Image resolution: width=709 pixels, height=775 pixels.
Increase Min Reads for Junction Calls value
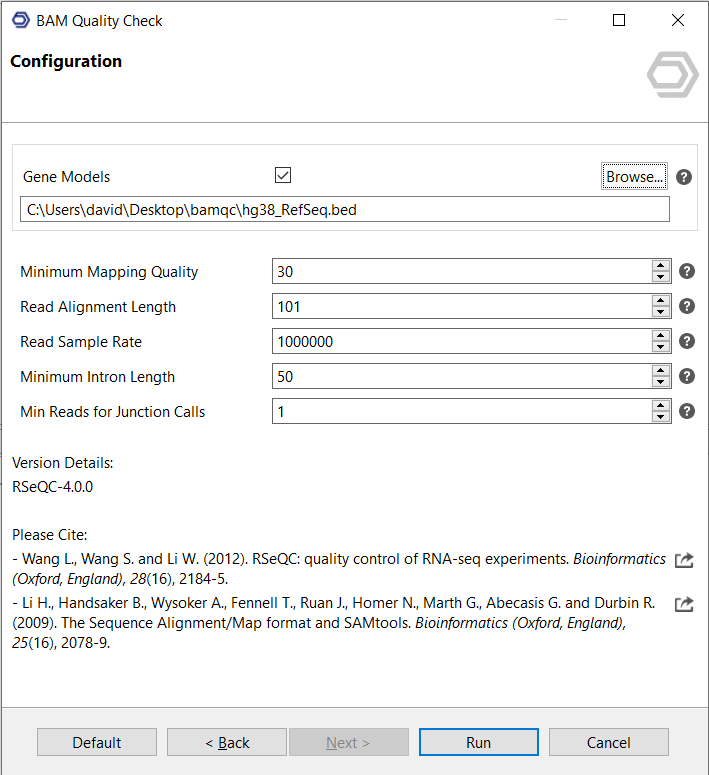pos(660,406)
